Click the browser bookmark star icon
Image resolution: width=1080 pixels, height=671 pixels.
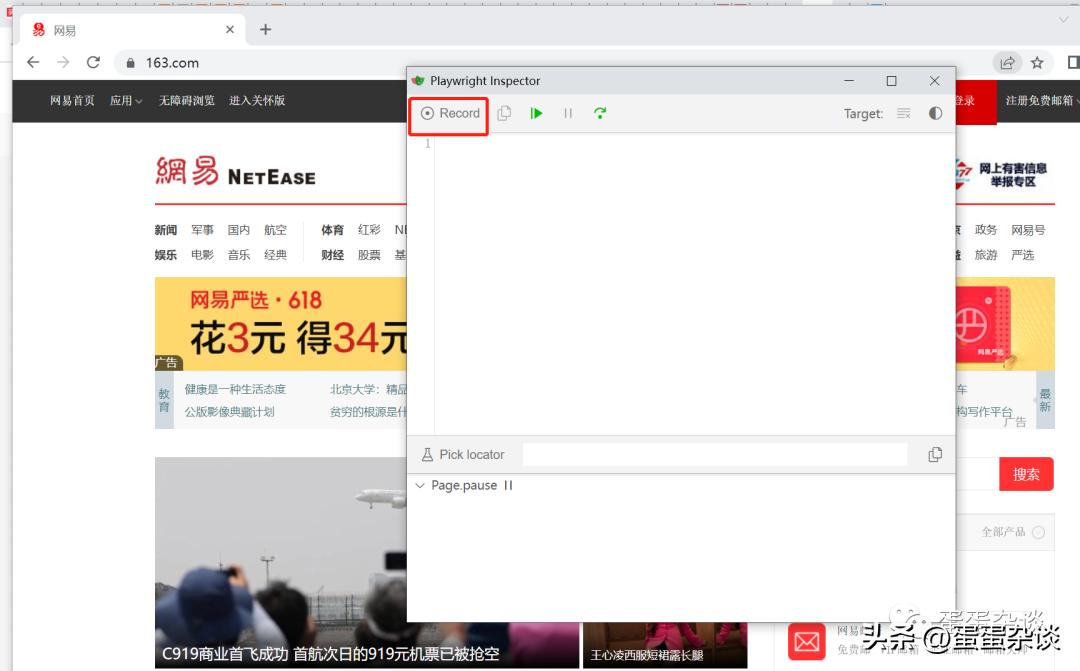click(x=1037, y=61)
